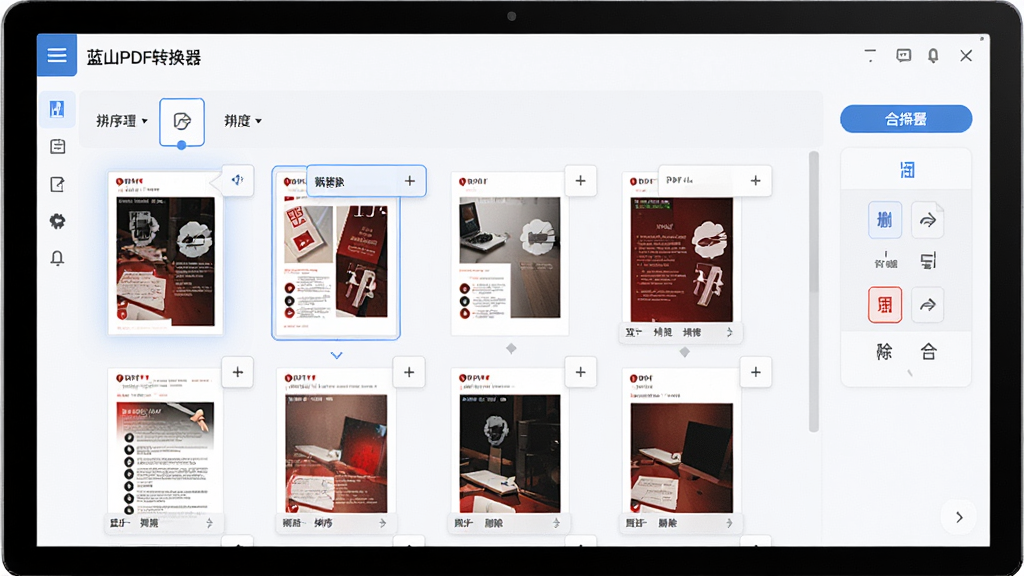Select the dark red fourth page thumbnail, top row
Image resolution: width=1024 pixels, height=576 pixels.
pyautogui.click(x=681, y=253)
